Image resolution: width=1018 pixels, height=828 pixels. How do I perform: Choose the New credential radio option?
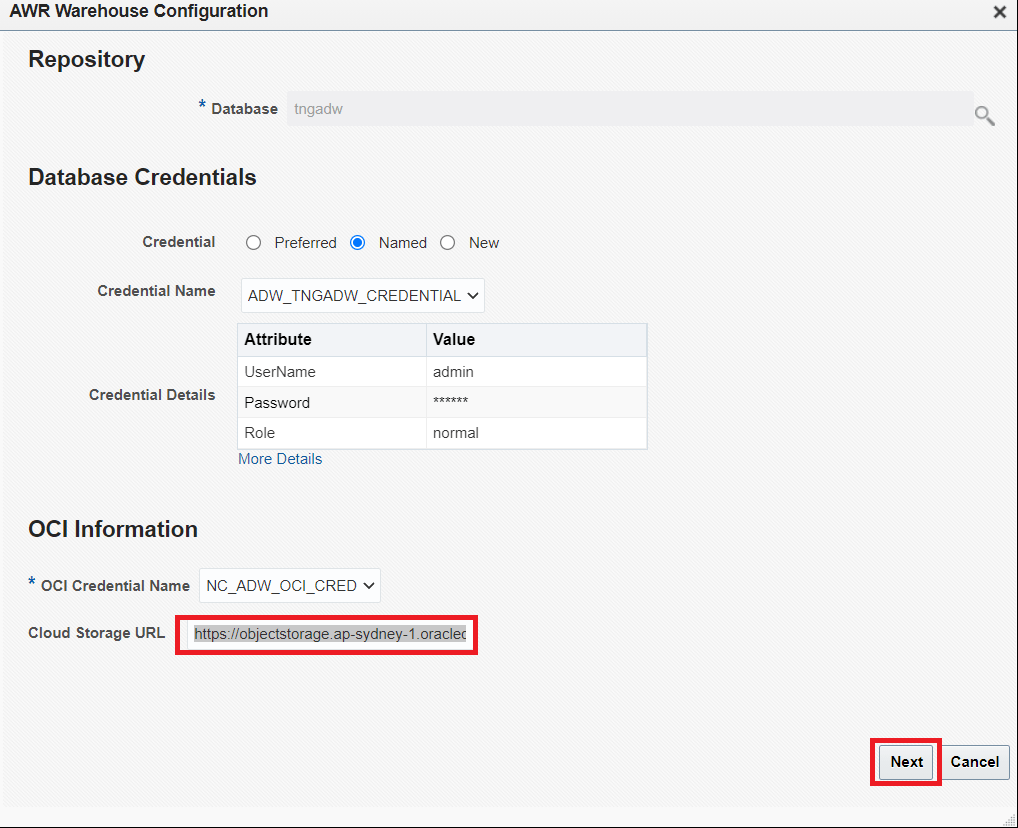click(448, 243)
